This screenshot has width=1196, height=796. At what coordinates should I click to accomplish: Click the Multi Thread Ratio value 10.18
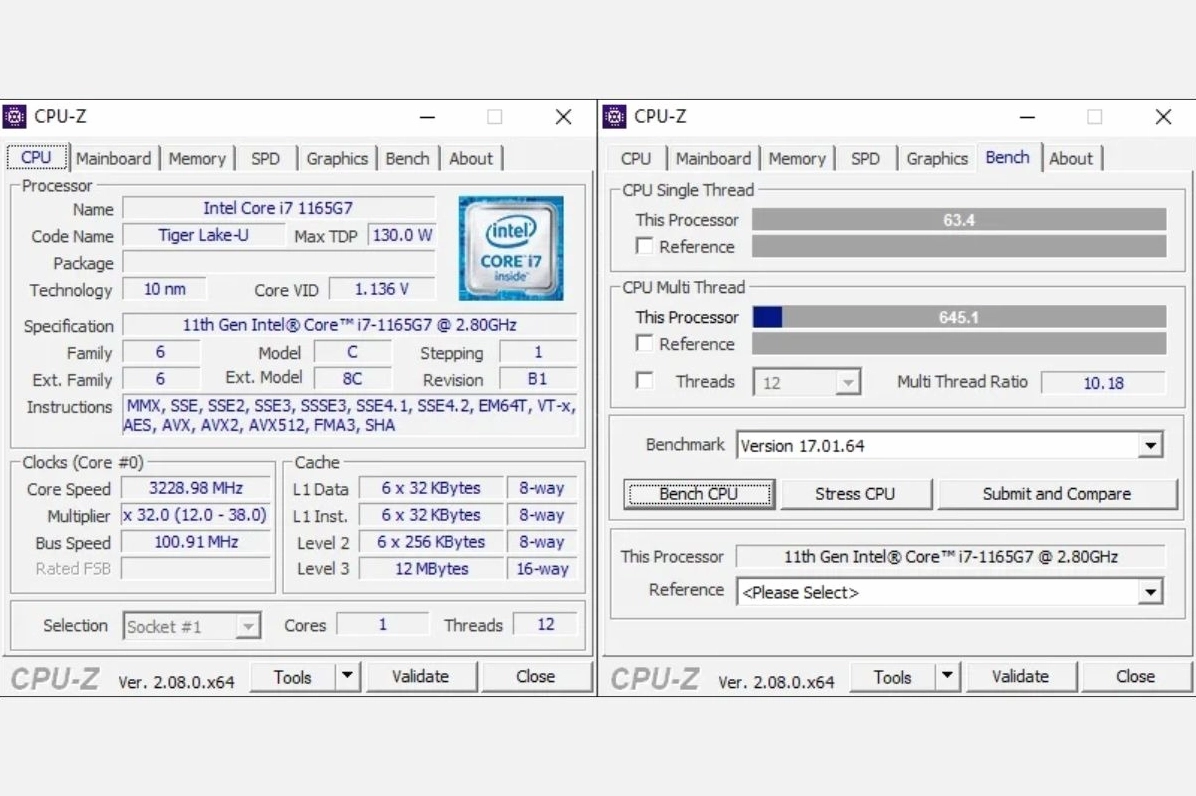pyautogui.click(x=1103, y=383)
